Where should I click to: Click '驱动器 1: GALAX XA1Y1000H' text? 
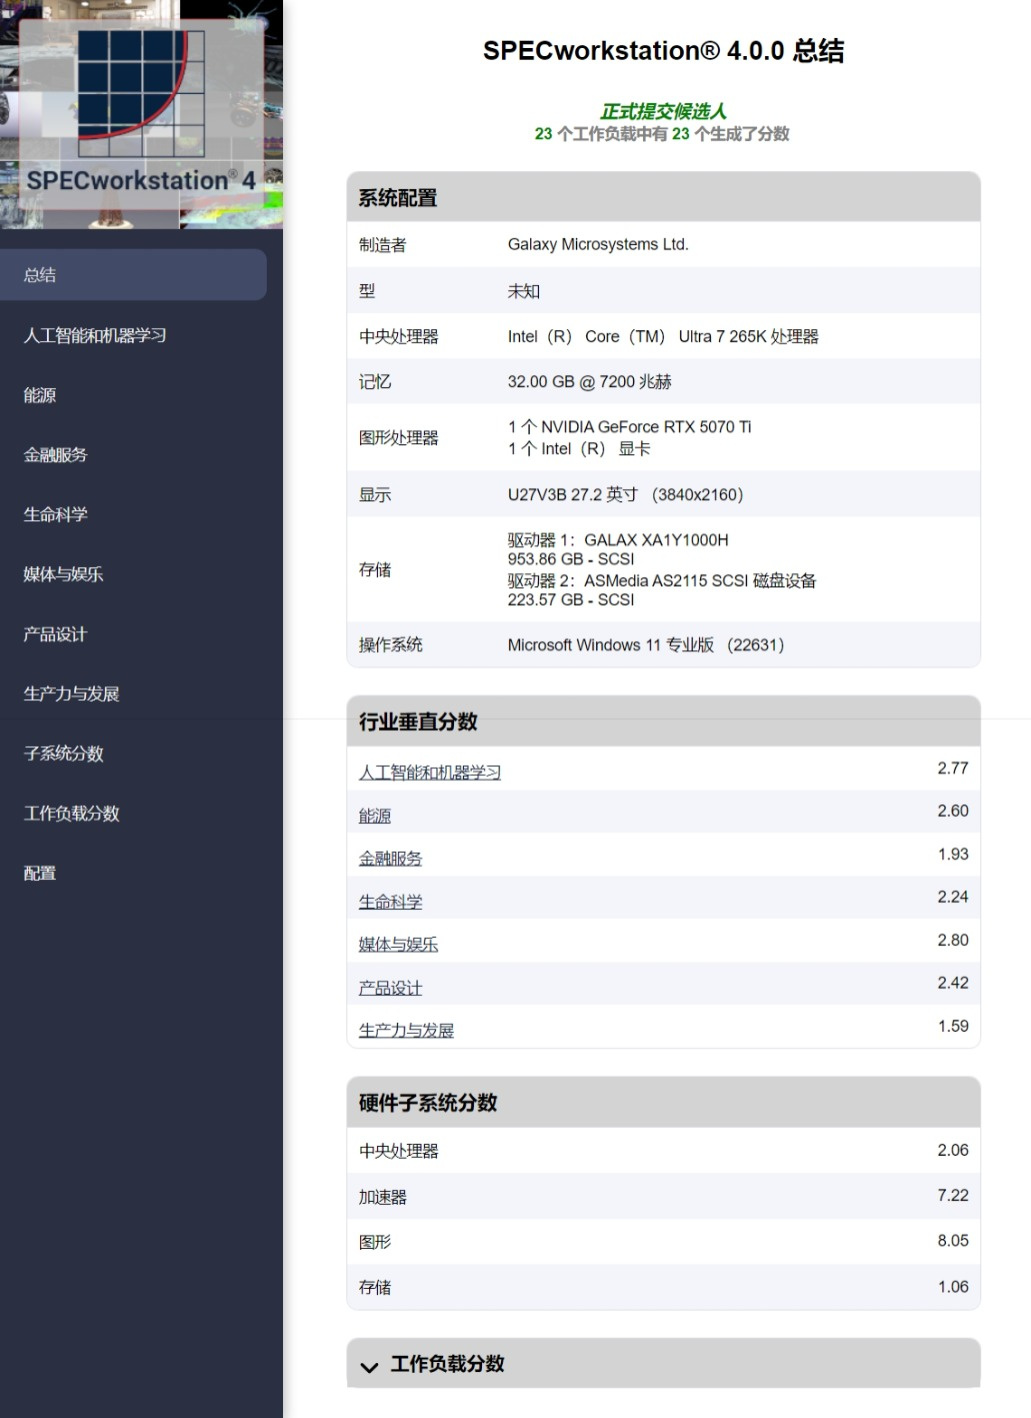[x=618, y=540]
